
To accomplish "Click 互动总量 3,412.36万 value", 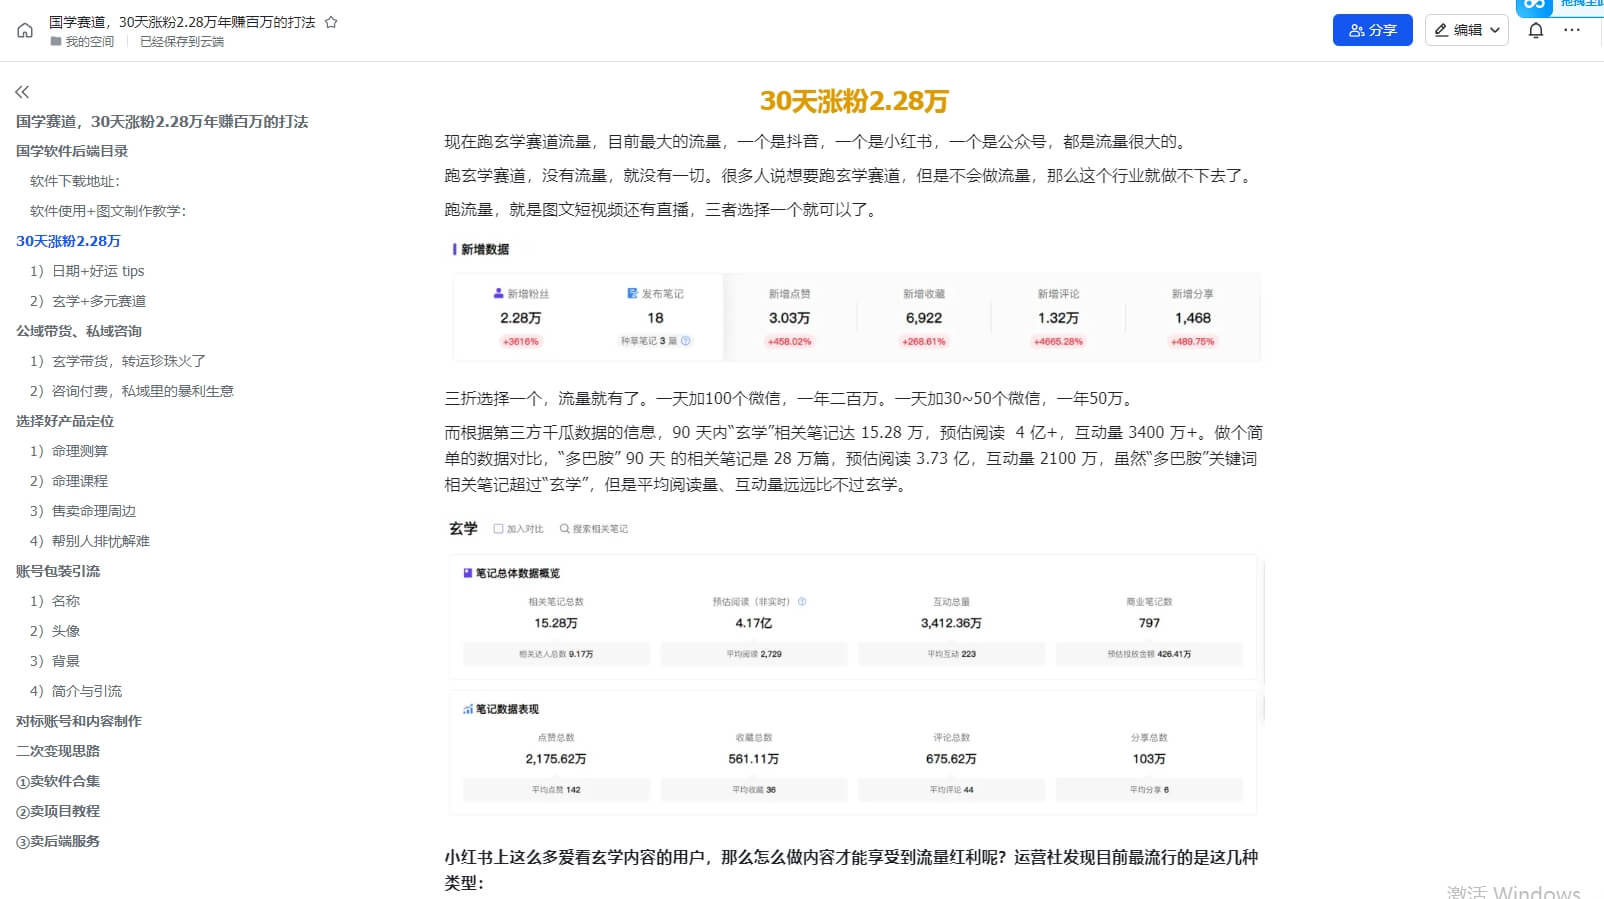I will (x=951, y=623).
